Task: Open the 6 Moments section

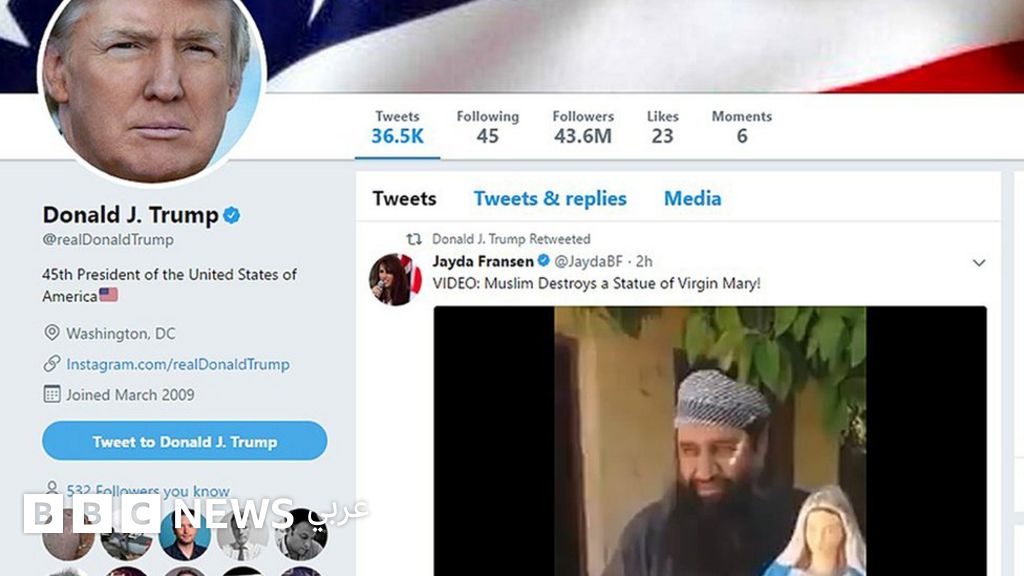Action: [x=741, y=127]
